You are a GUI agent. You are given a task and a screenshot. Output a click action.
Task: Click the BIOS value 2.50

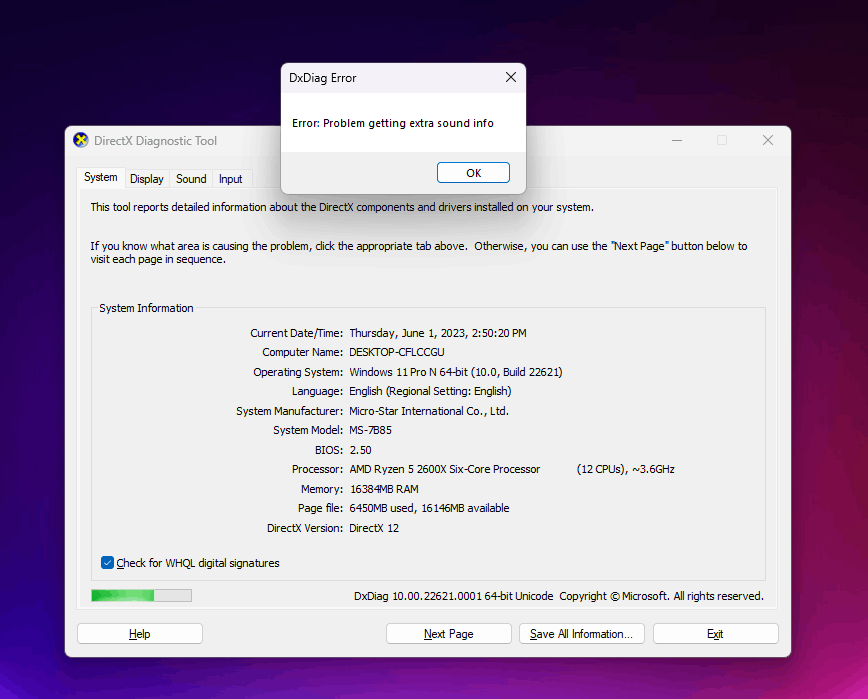(x=360, y=450)
